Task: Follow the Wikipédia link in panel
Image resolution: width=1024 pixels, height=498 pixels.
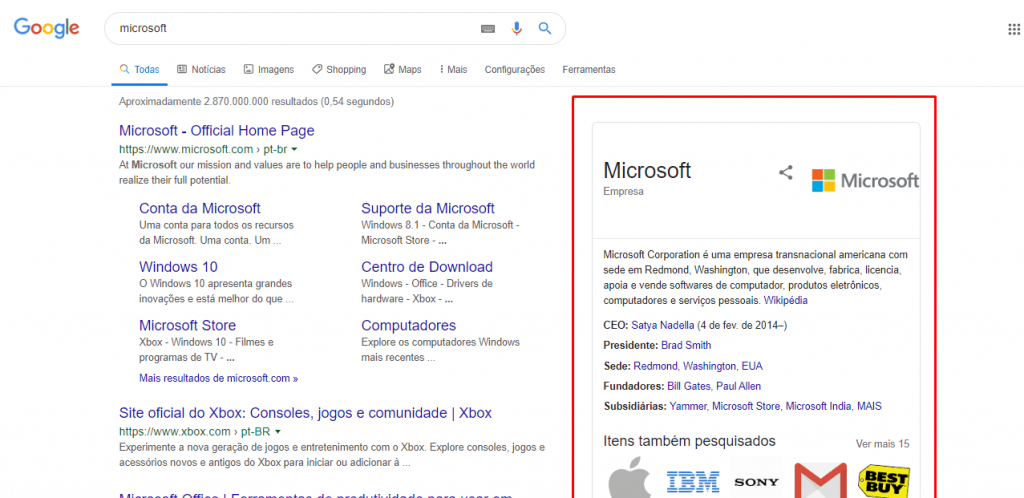Action: (786, 301)
